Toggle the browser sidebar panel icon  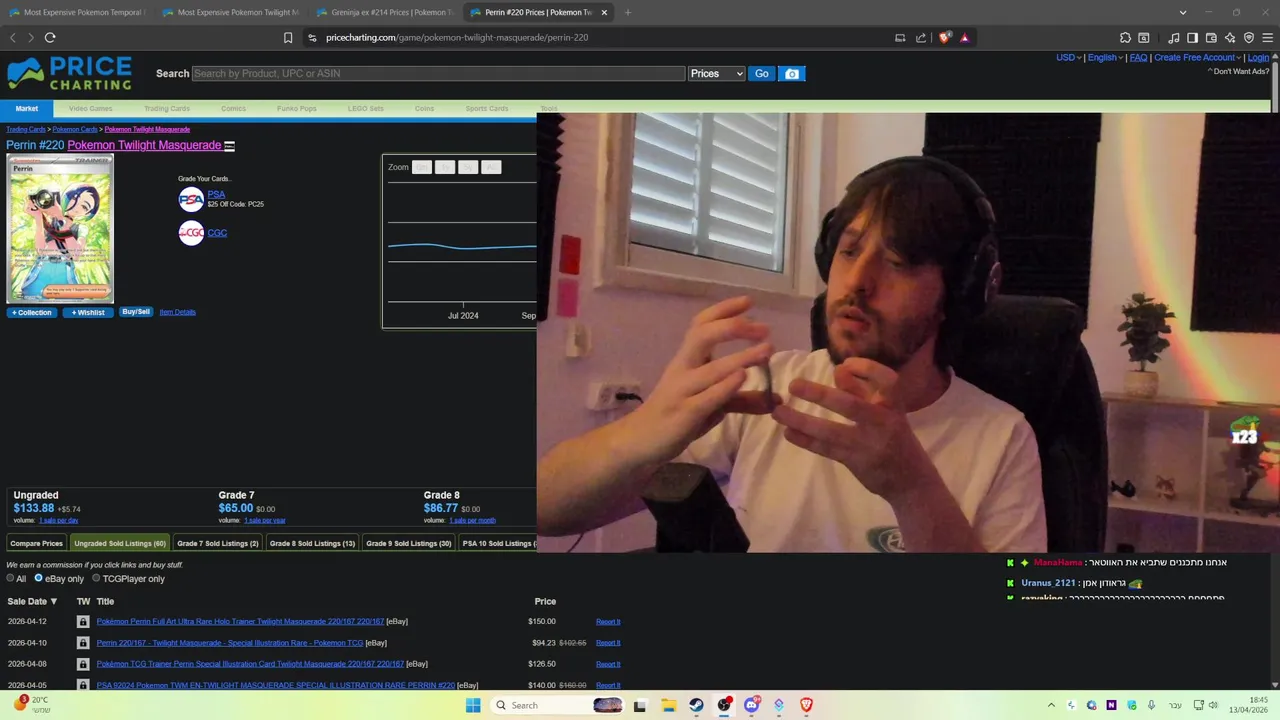[x=1192, y=38]
